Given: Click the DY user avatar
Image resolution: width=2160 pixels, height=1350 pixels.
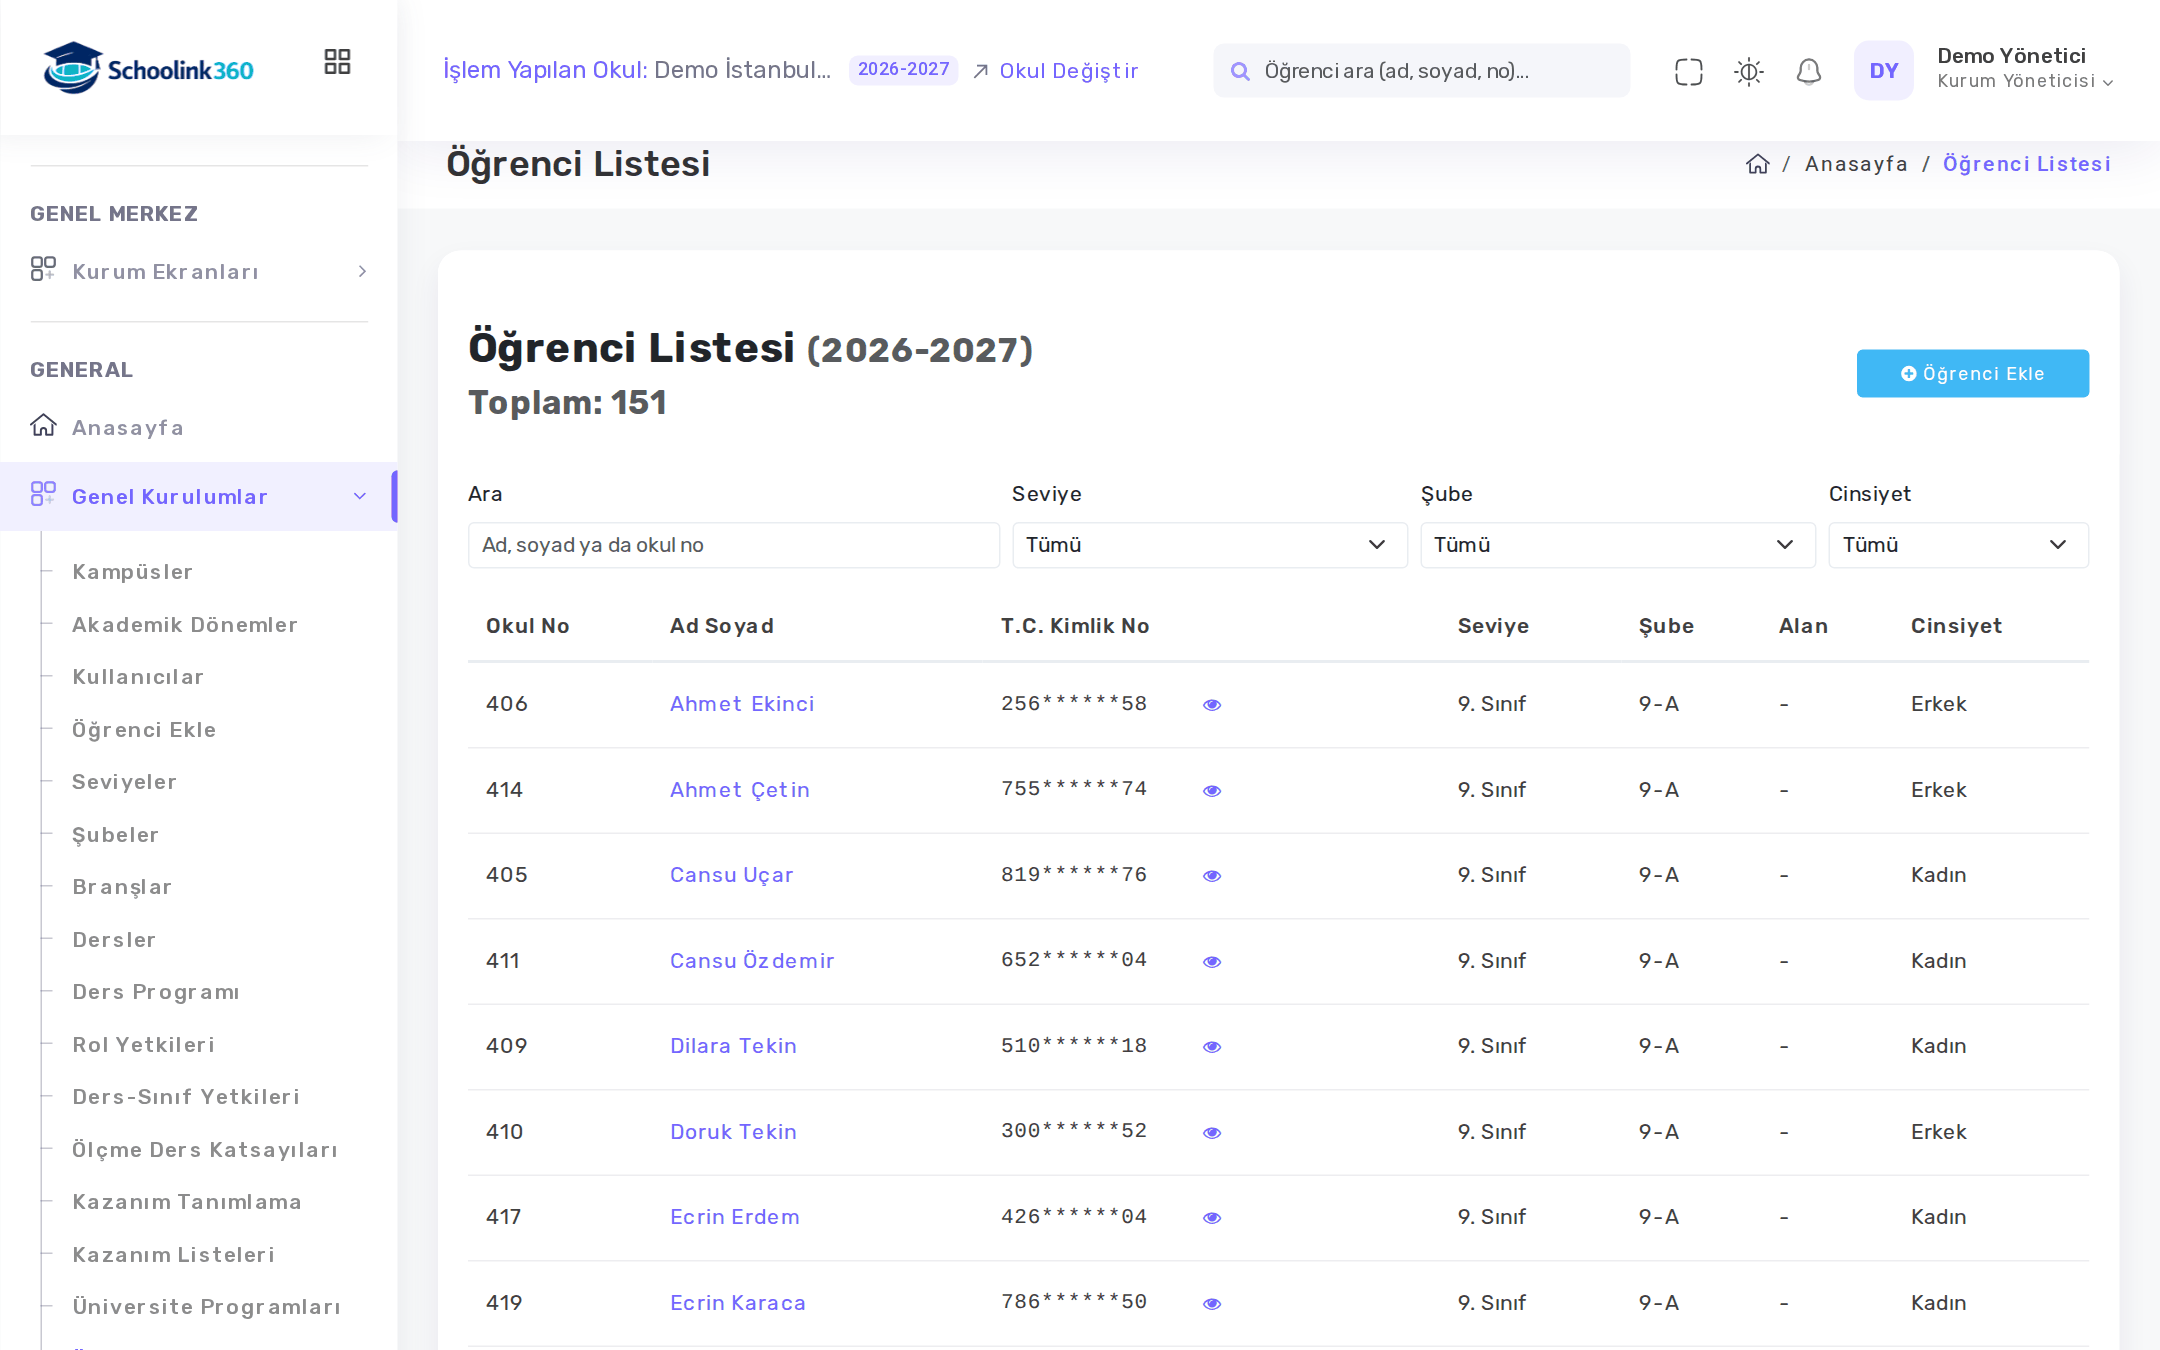Looking at the screenshot, I should 1883,71.
